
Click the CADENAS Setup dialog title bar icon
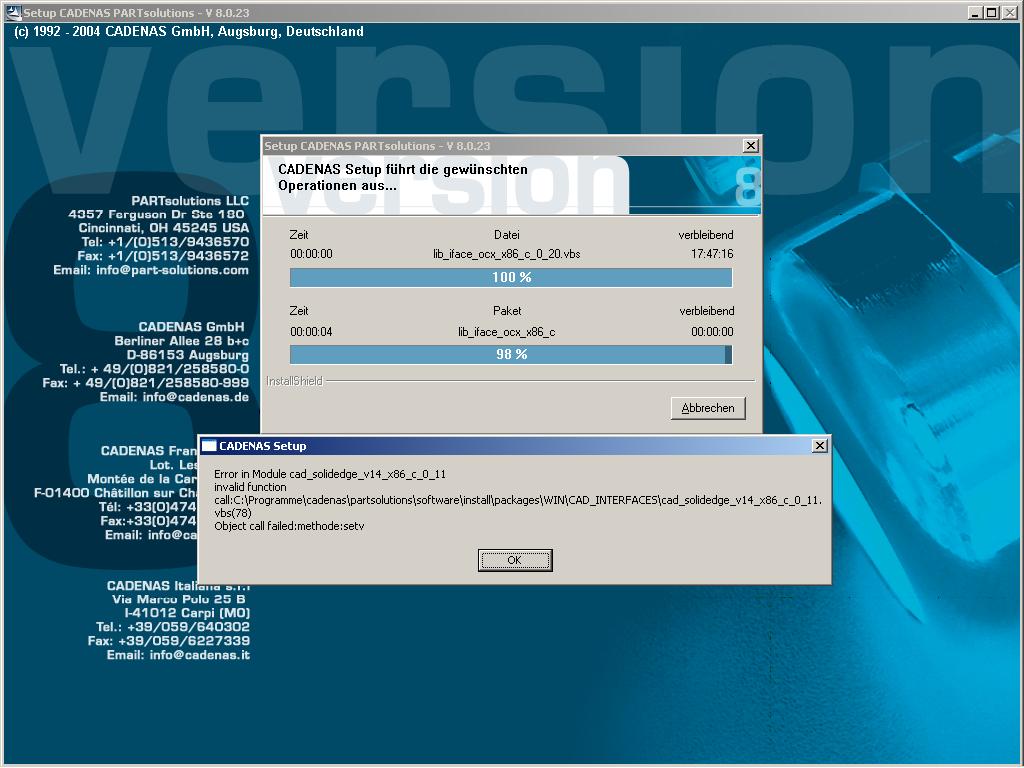208,446
